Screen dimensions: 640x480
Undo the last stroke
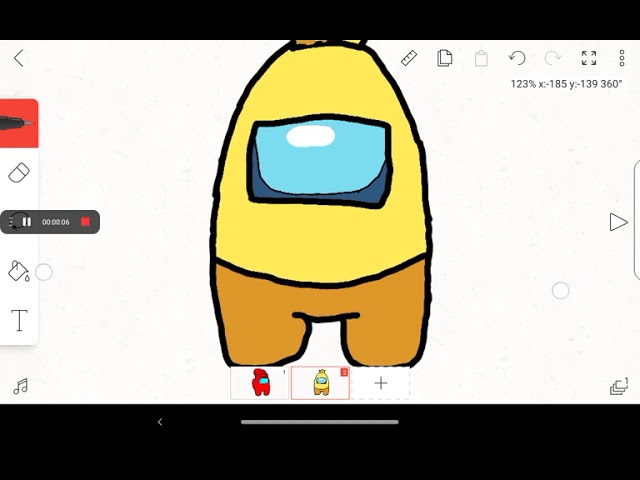tap(517, 58)
